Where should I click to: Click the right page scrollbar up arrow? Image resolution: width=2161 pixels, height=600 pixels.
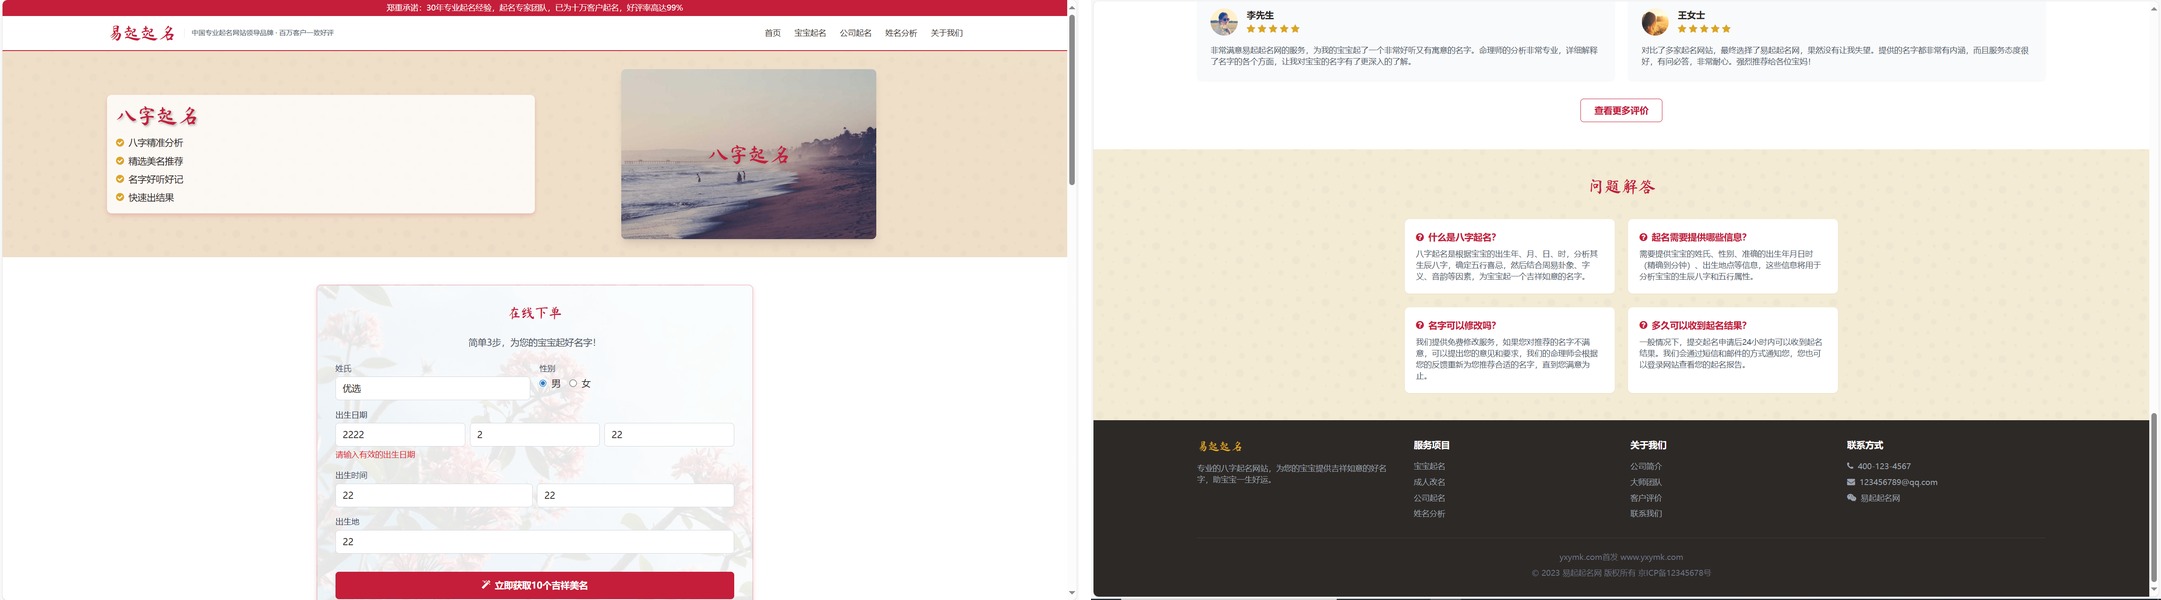tap(2154, 8)
